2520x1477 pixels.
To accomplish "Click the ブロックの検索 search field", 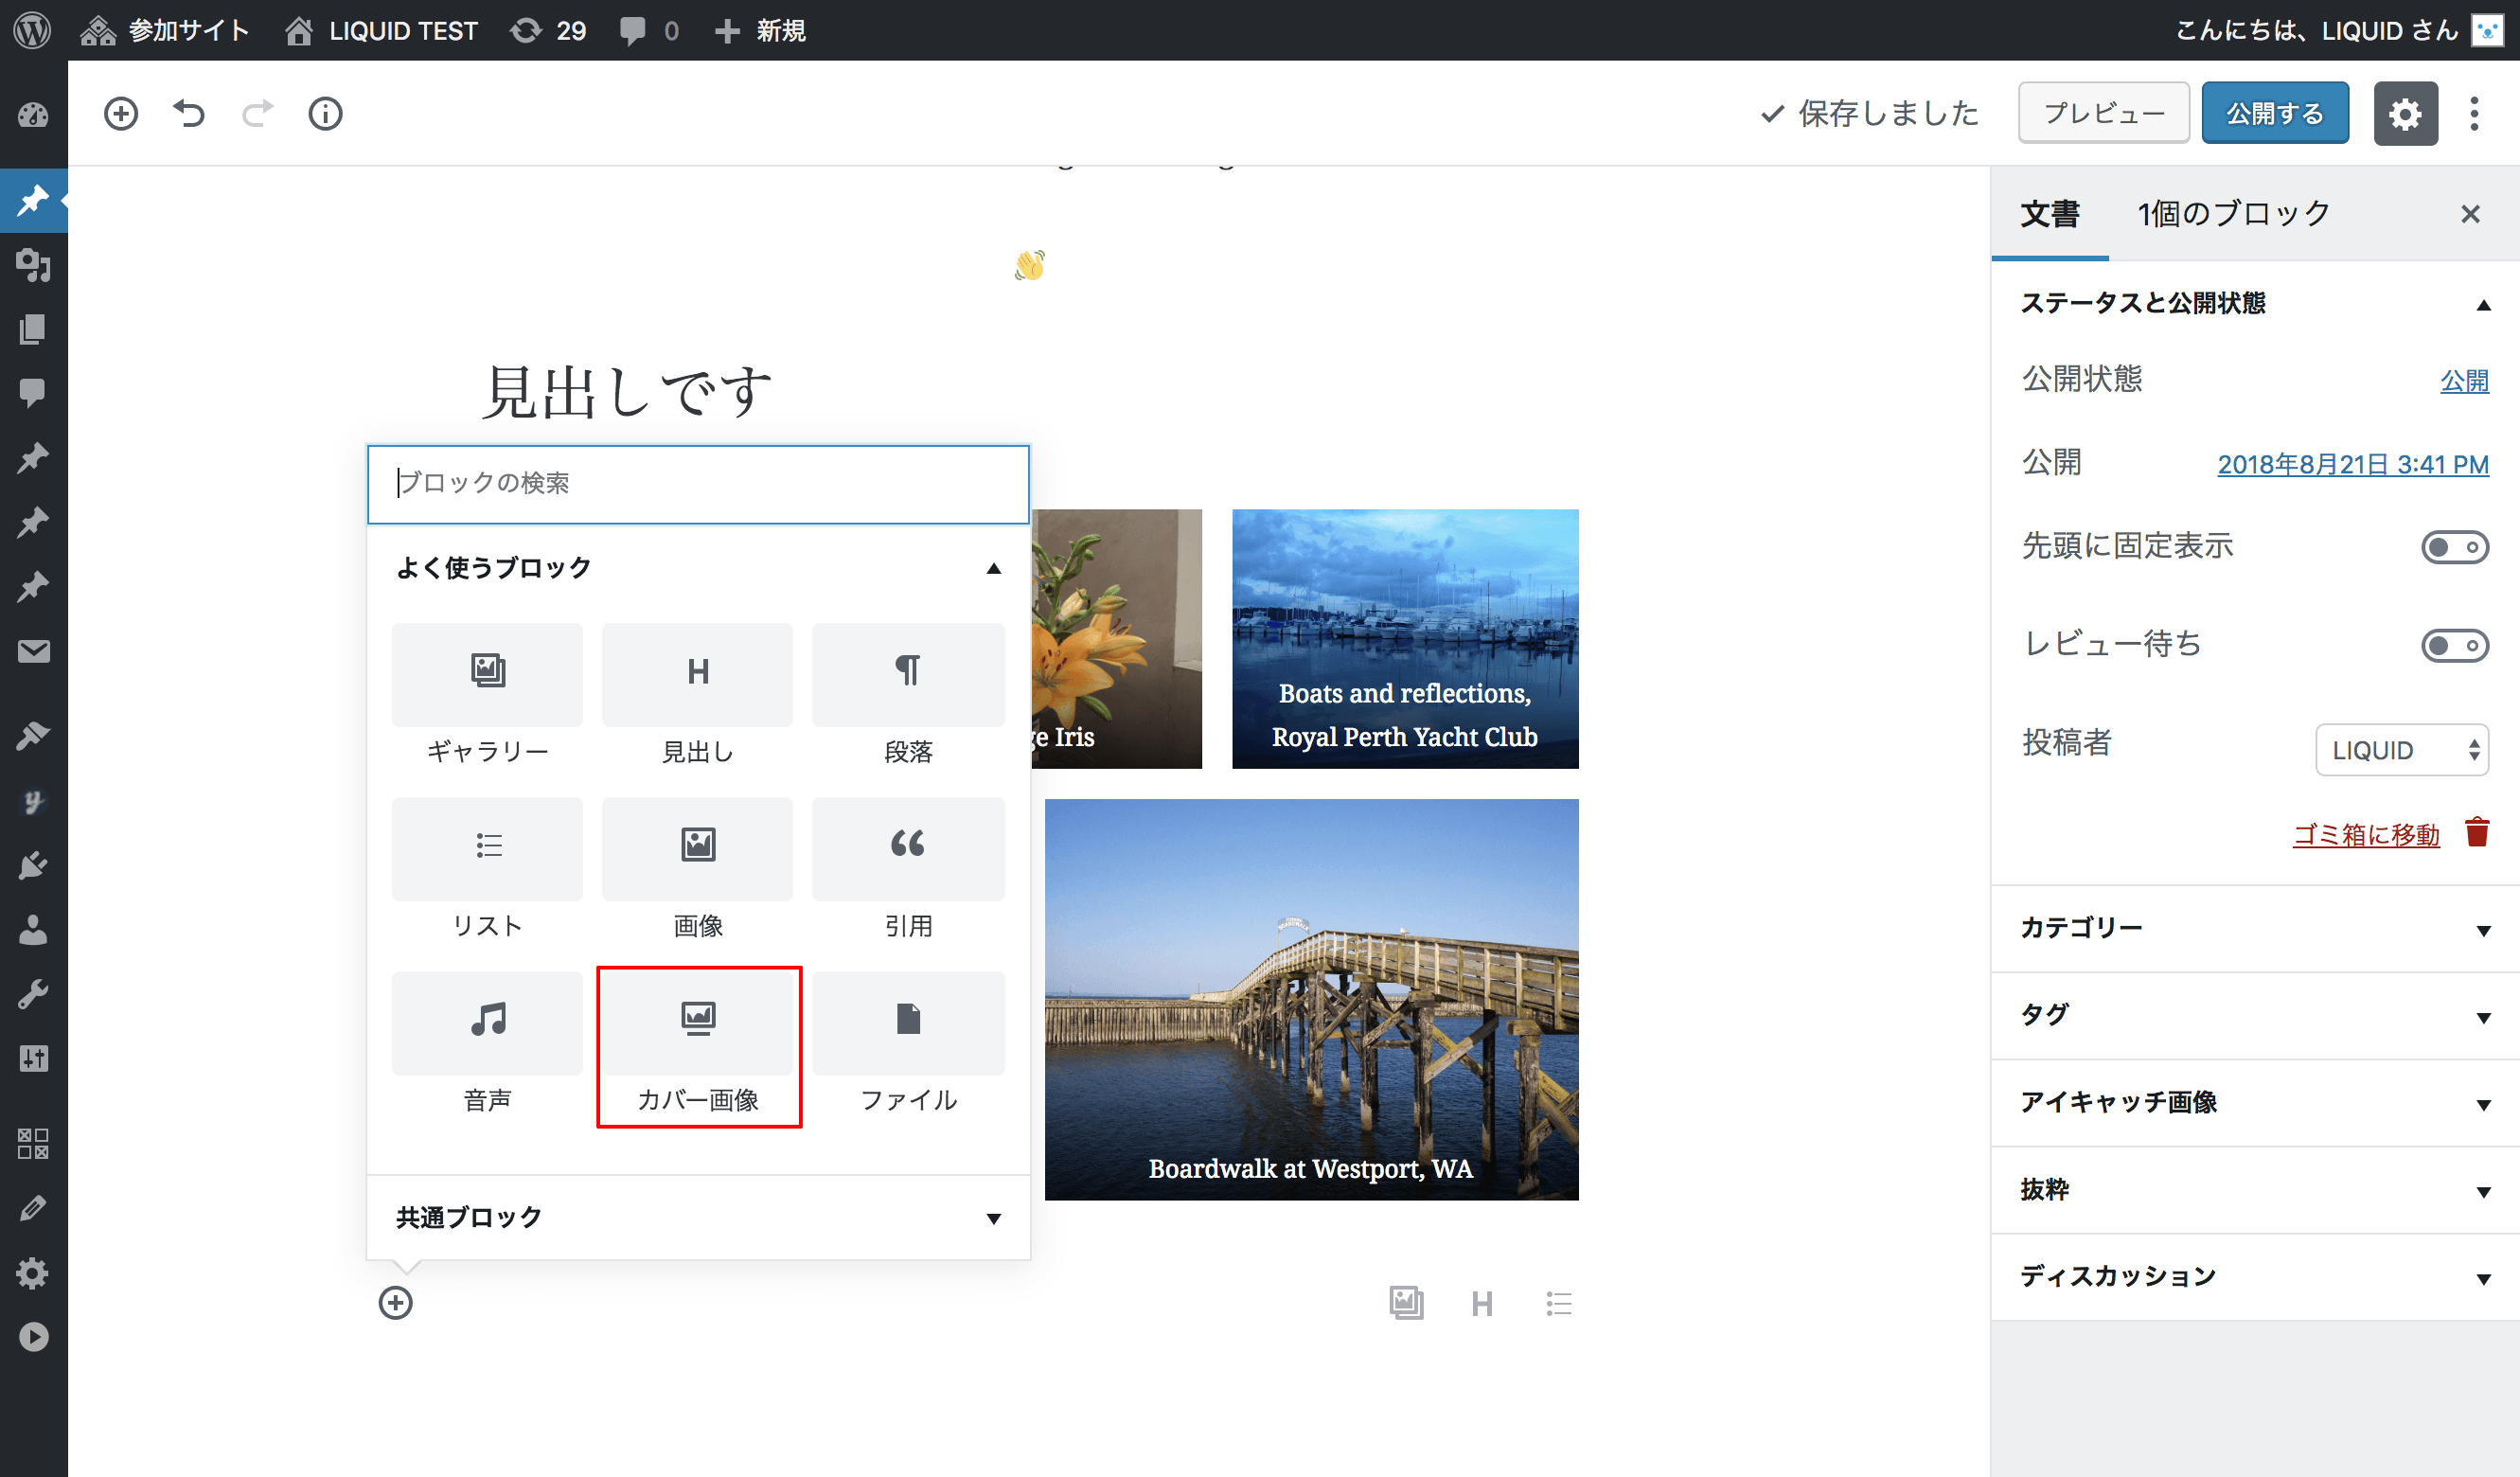I will click(x=698, y=484).
